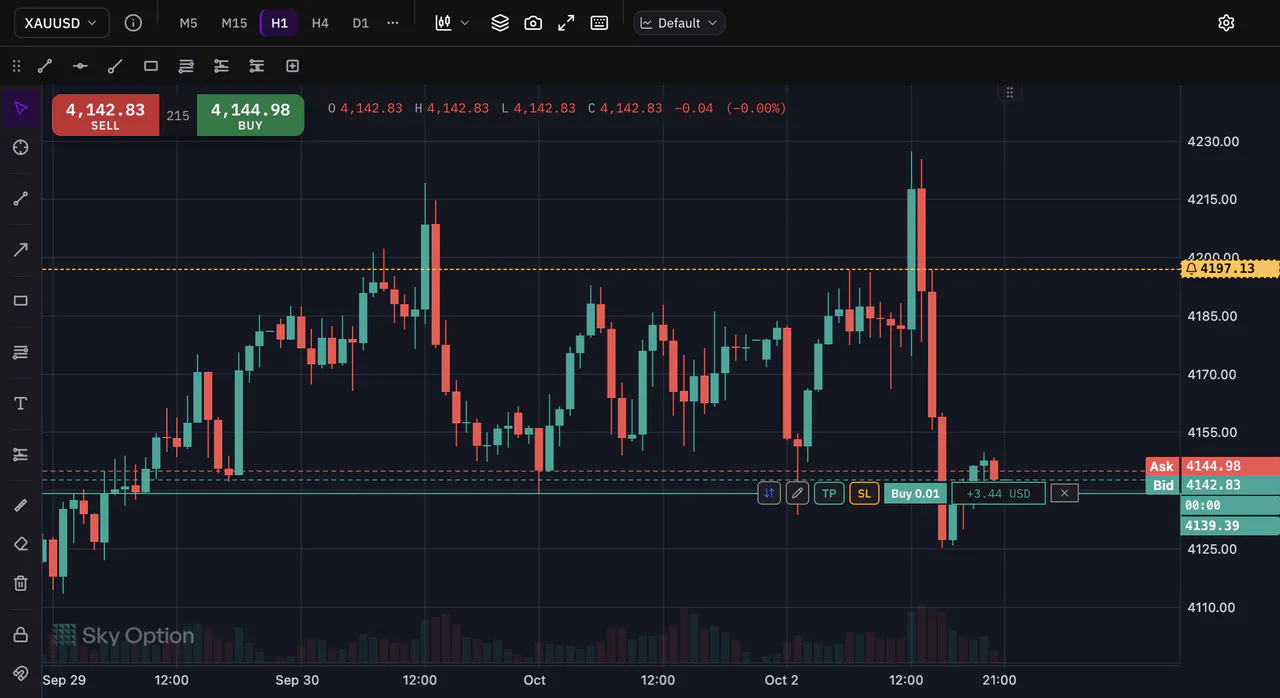Screen dimensions: 1280x698
Task: Click the 00:00 countdown label on price axis
Action: click(x=1230, y=505)
